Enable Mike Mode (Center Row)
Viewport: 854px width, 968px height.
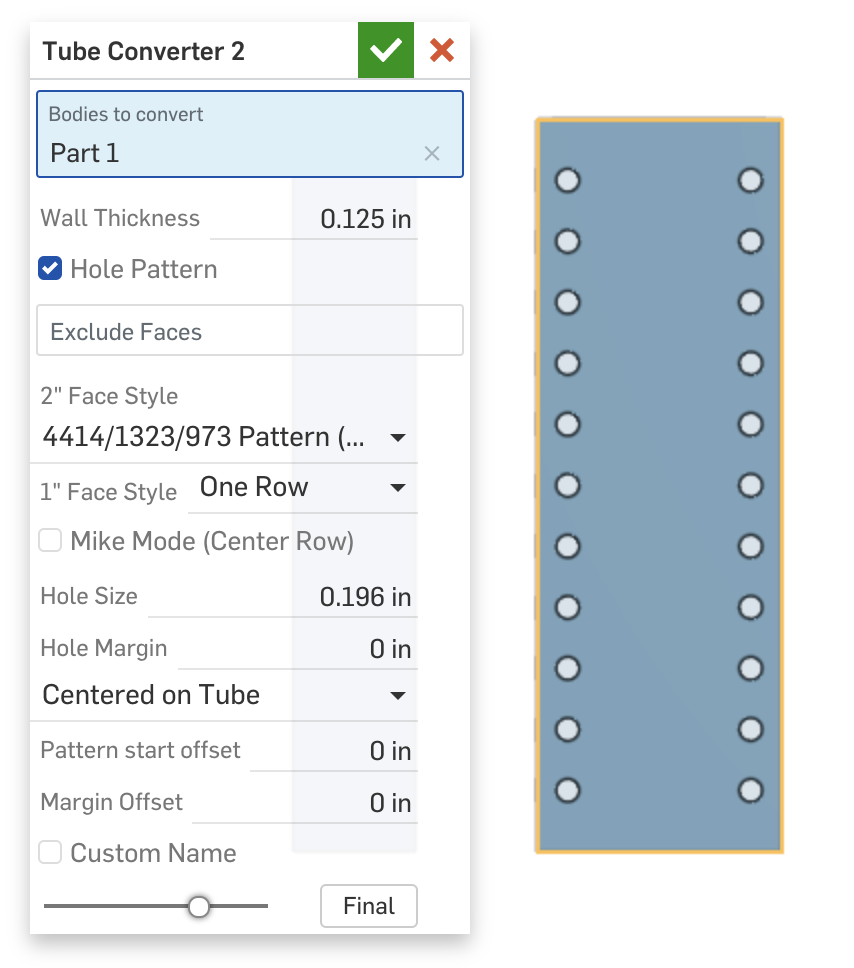click(50, 540)
